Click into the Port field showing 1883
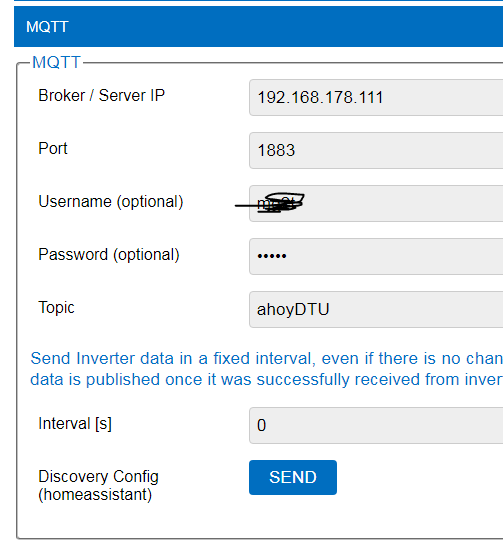 (x=376, y=150)
